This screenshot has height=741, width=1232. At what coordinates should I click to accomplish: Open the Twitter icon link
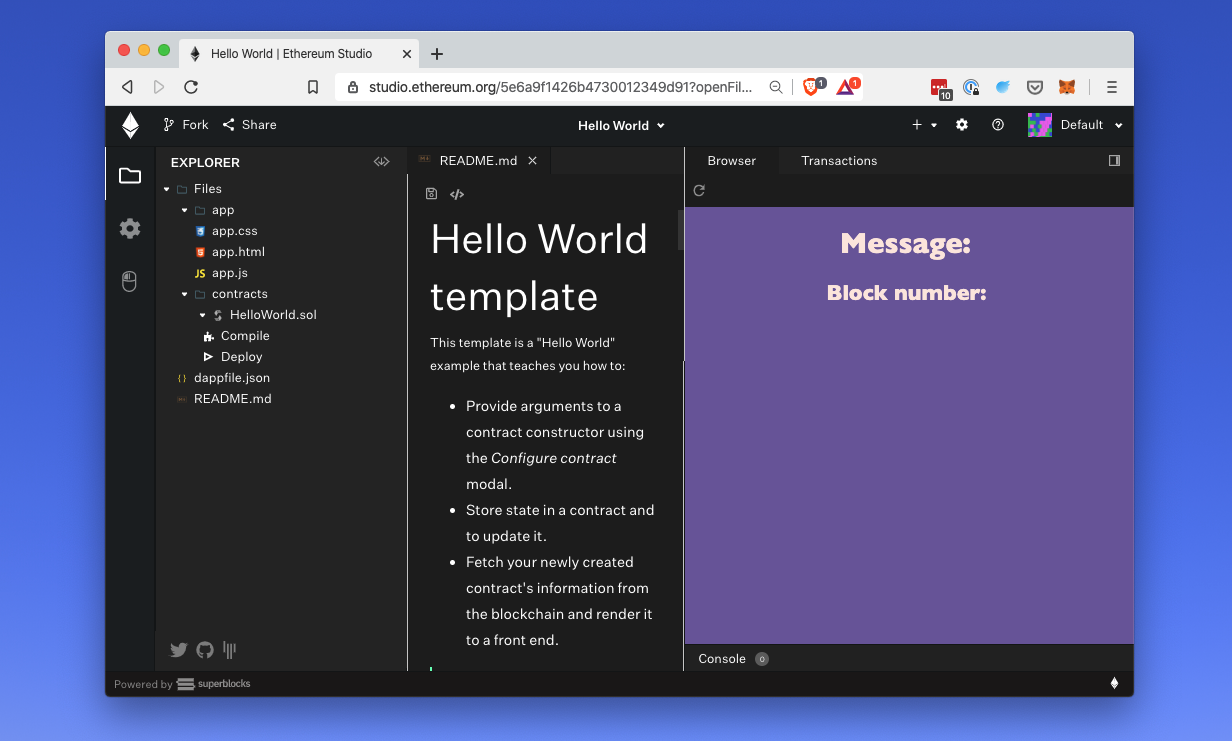point(179,650)
